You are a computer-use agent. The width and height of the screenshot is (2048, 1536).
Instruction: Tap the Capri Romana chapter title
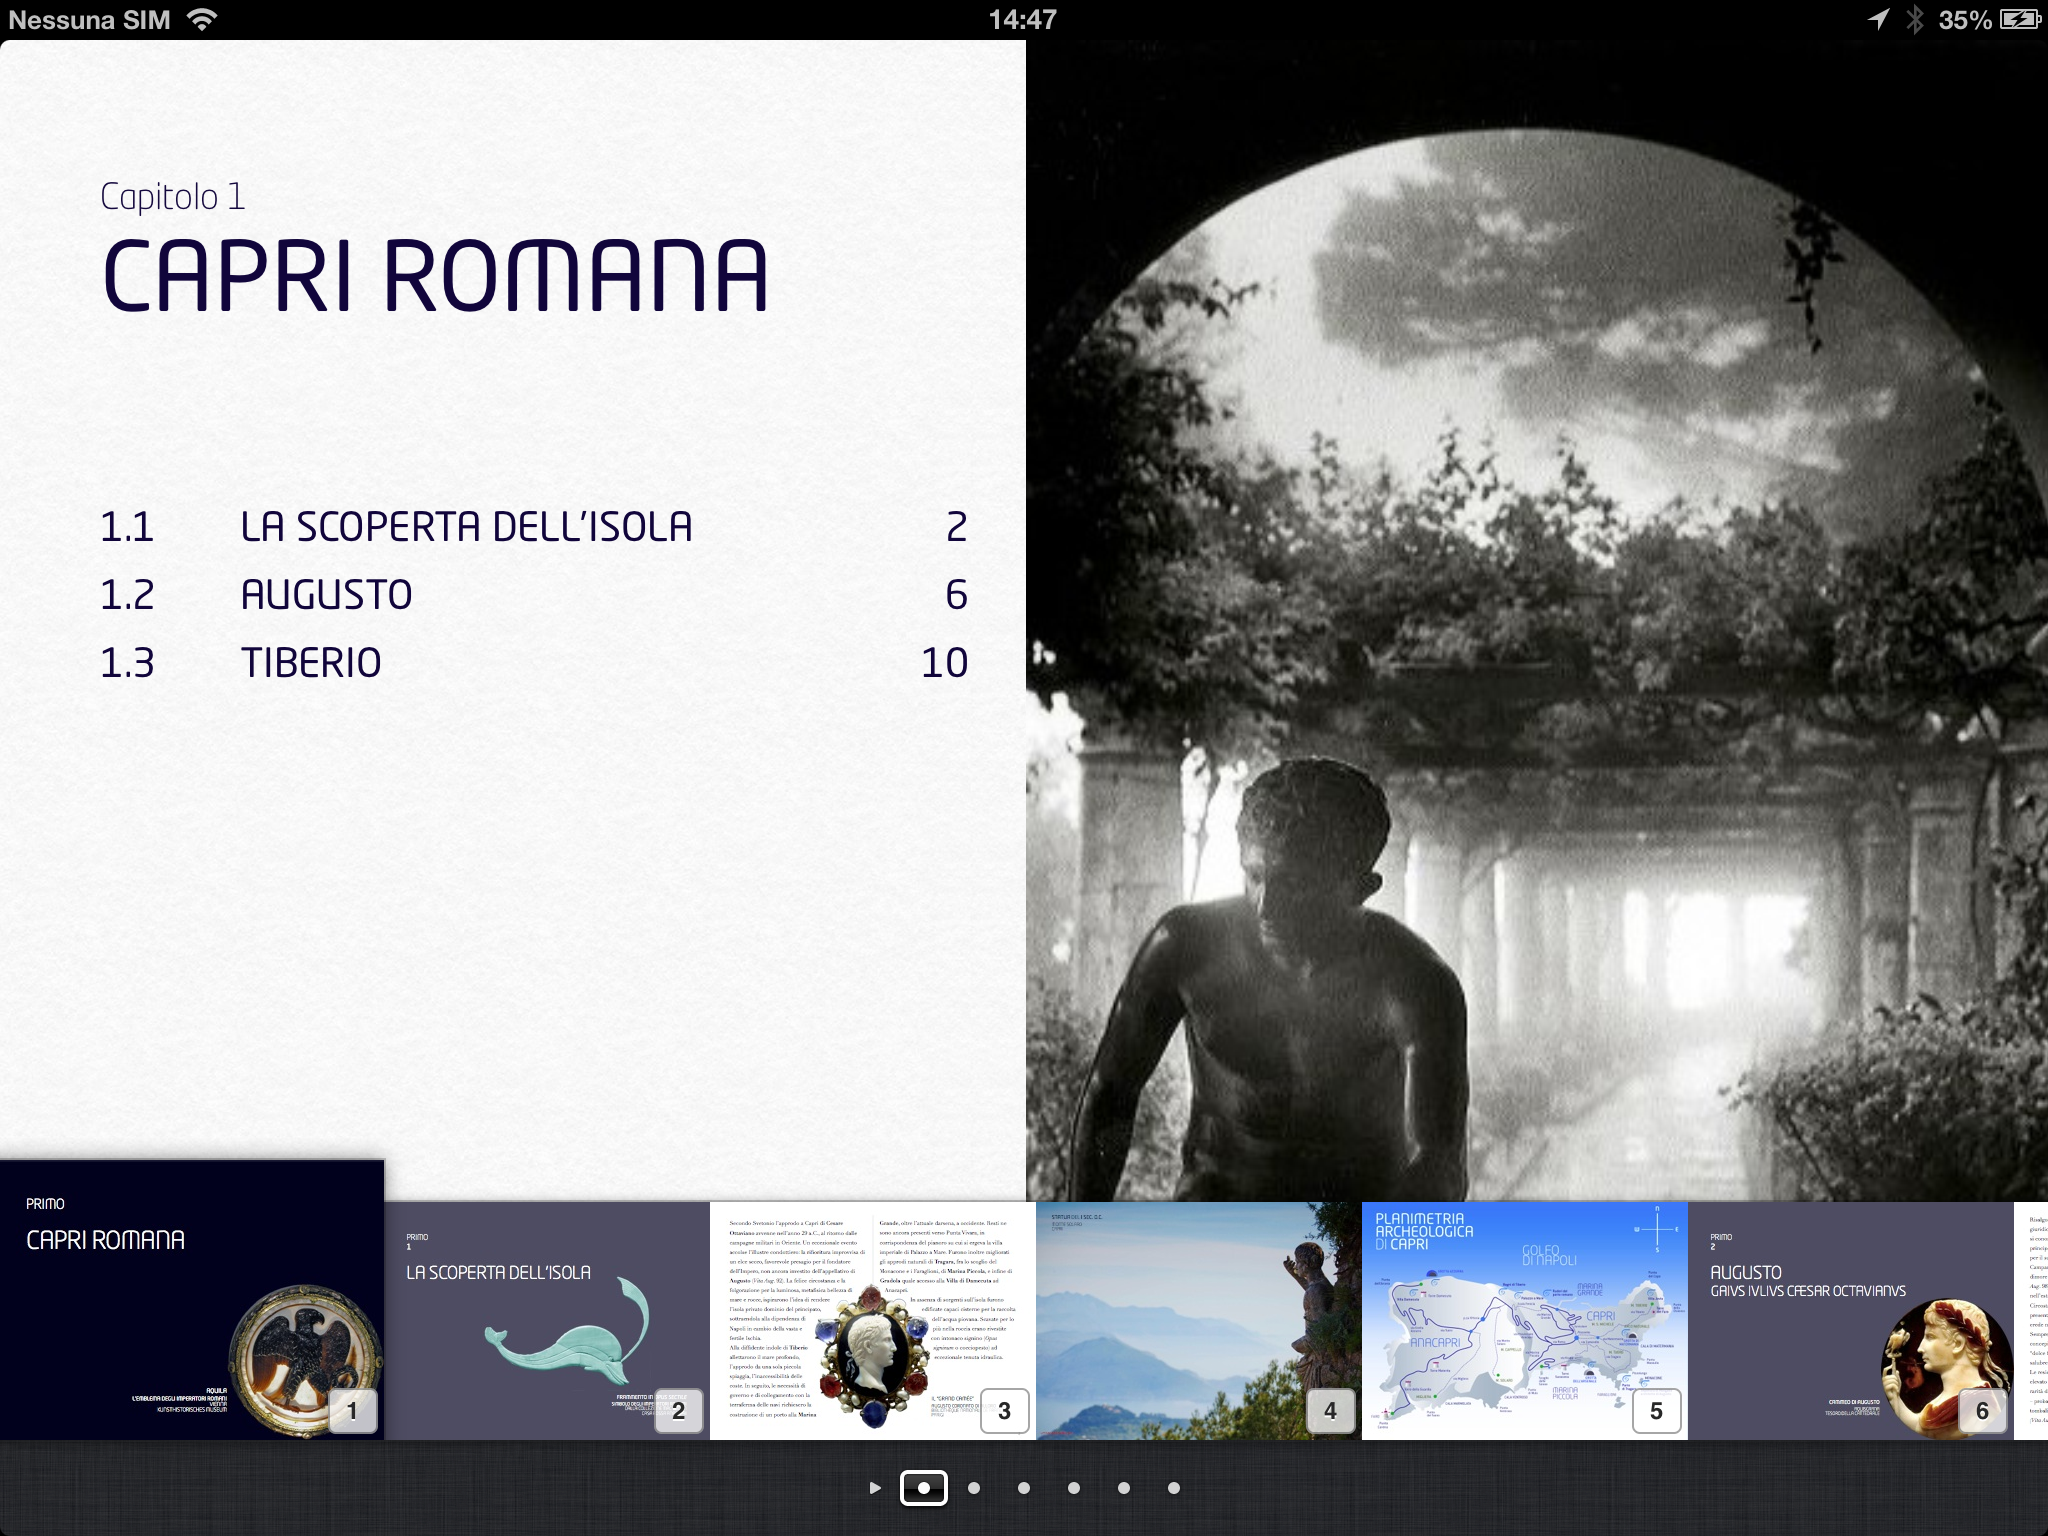coord(436,275)
